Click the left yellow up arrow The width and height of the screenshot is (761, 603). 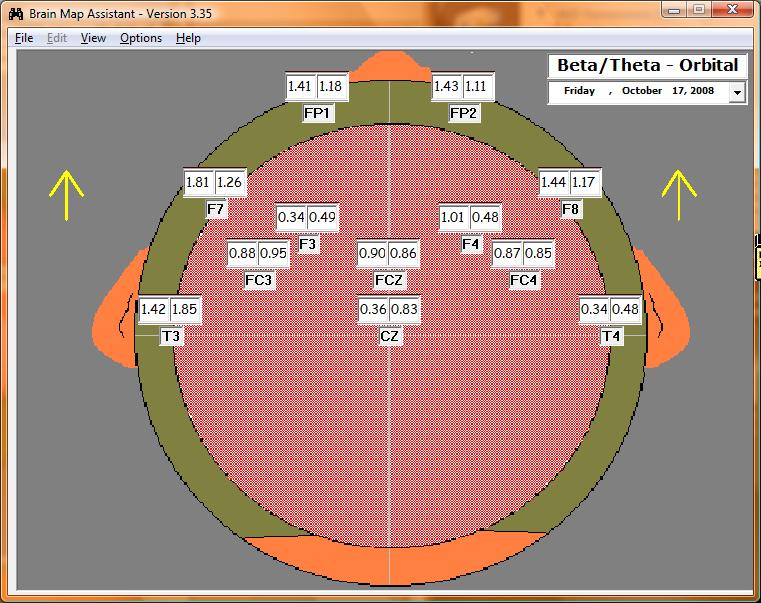click(66, 195)
